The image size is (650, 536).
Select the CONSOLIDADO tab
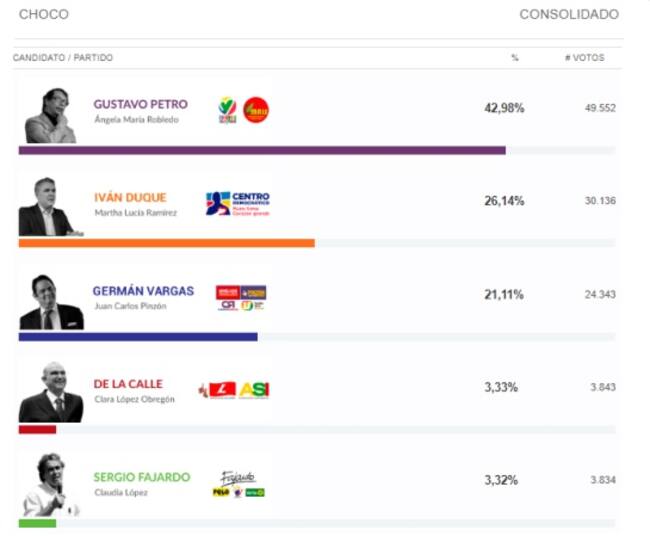coord(568,14)
